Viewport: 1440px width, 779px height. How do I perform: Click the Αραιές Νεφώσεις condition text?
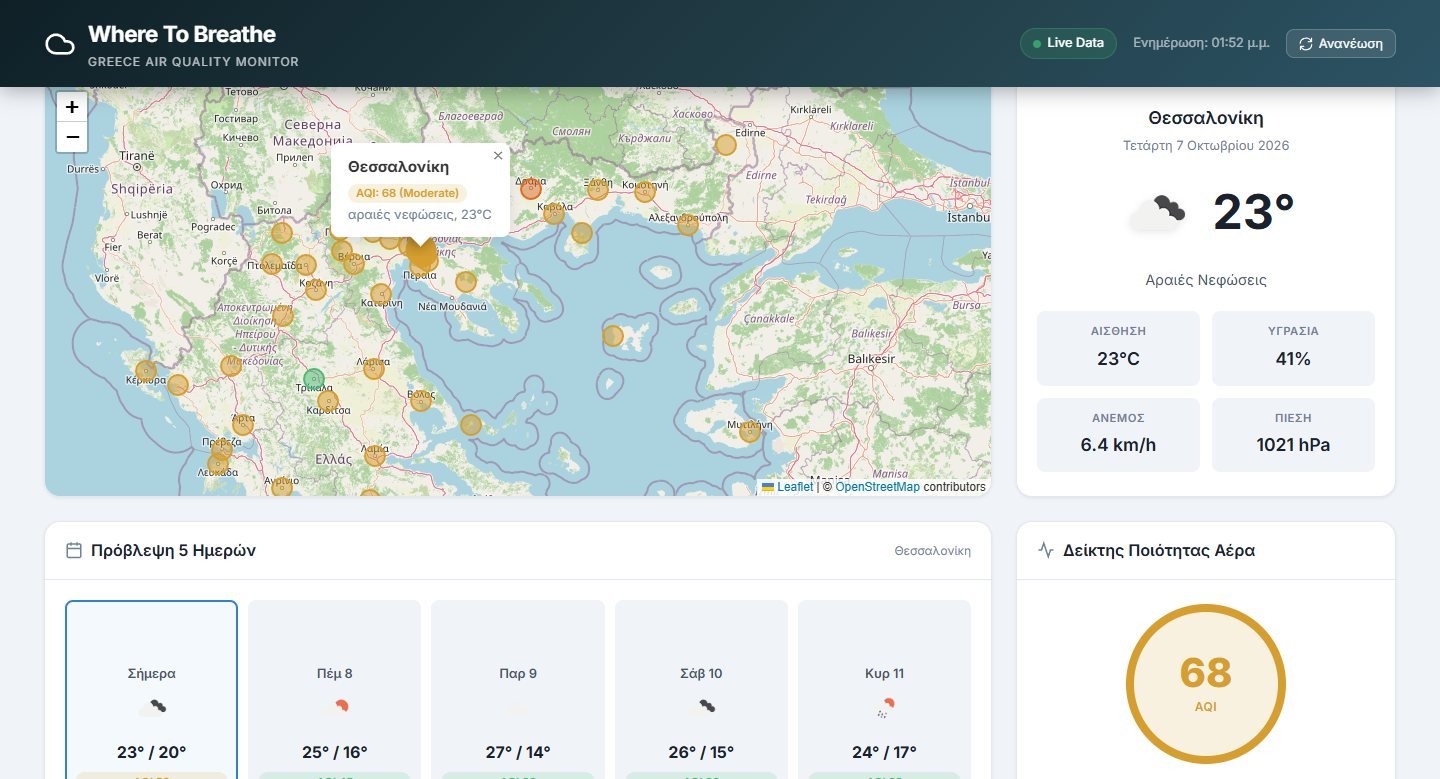click(1206, 280)
